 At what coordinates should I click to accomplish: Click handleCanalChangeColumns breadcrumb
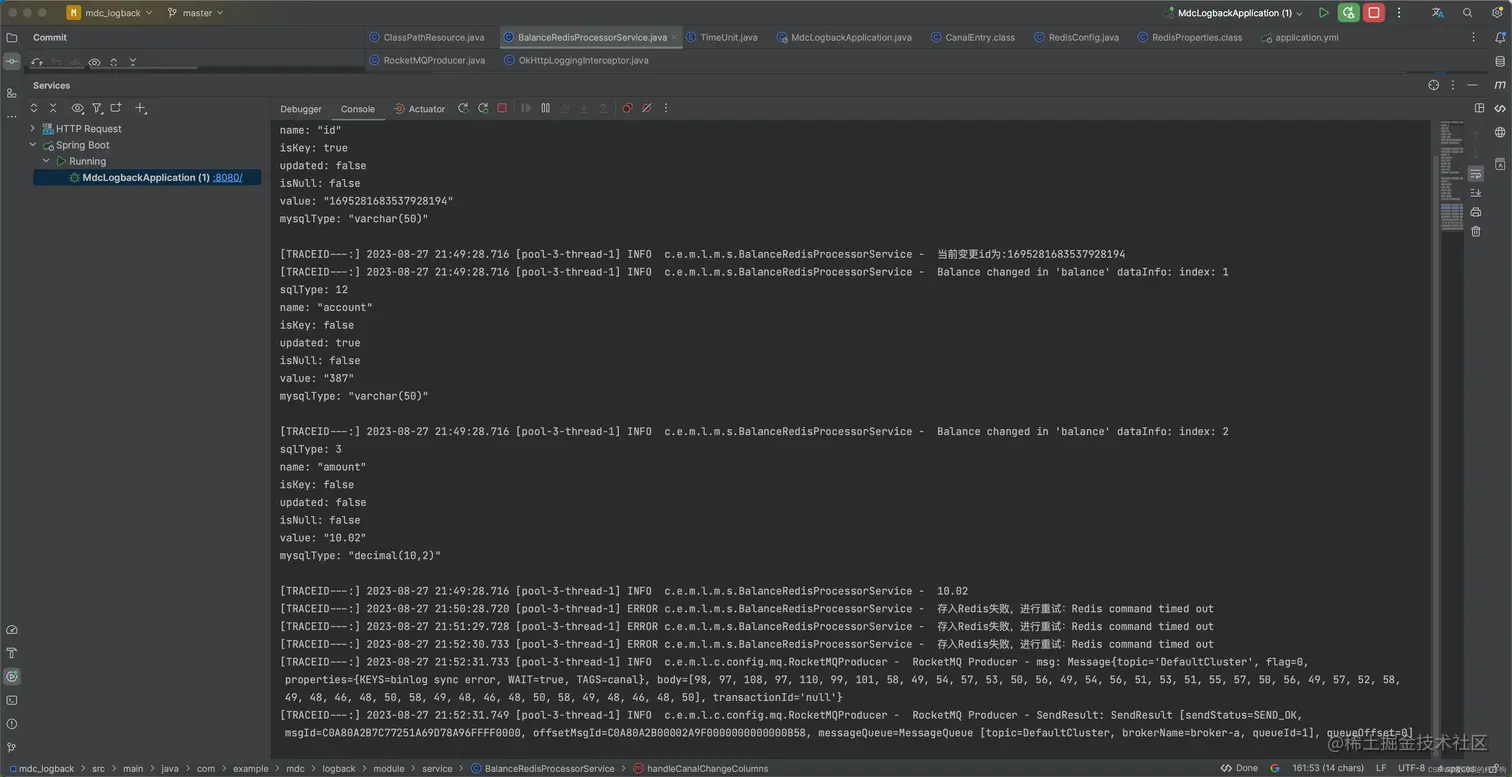coord(700,768)
